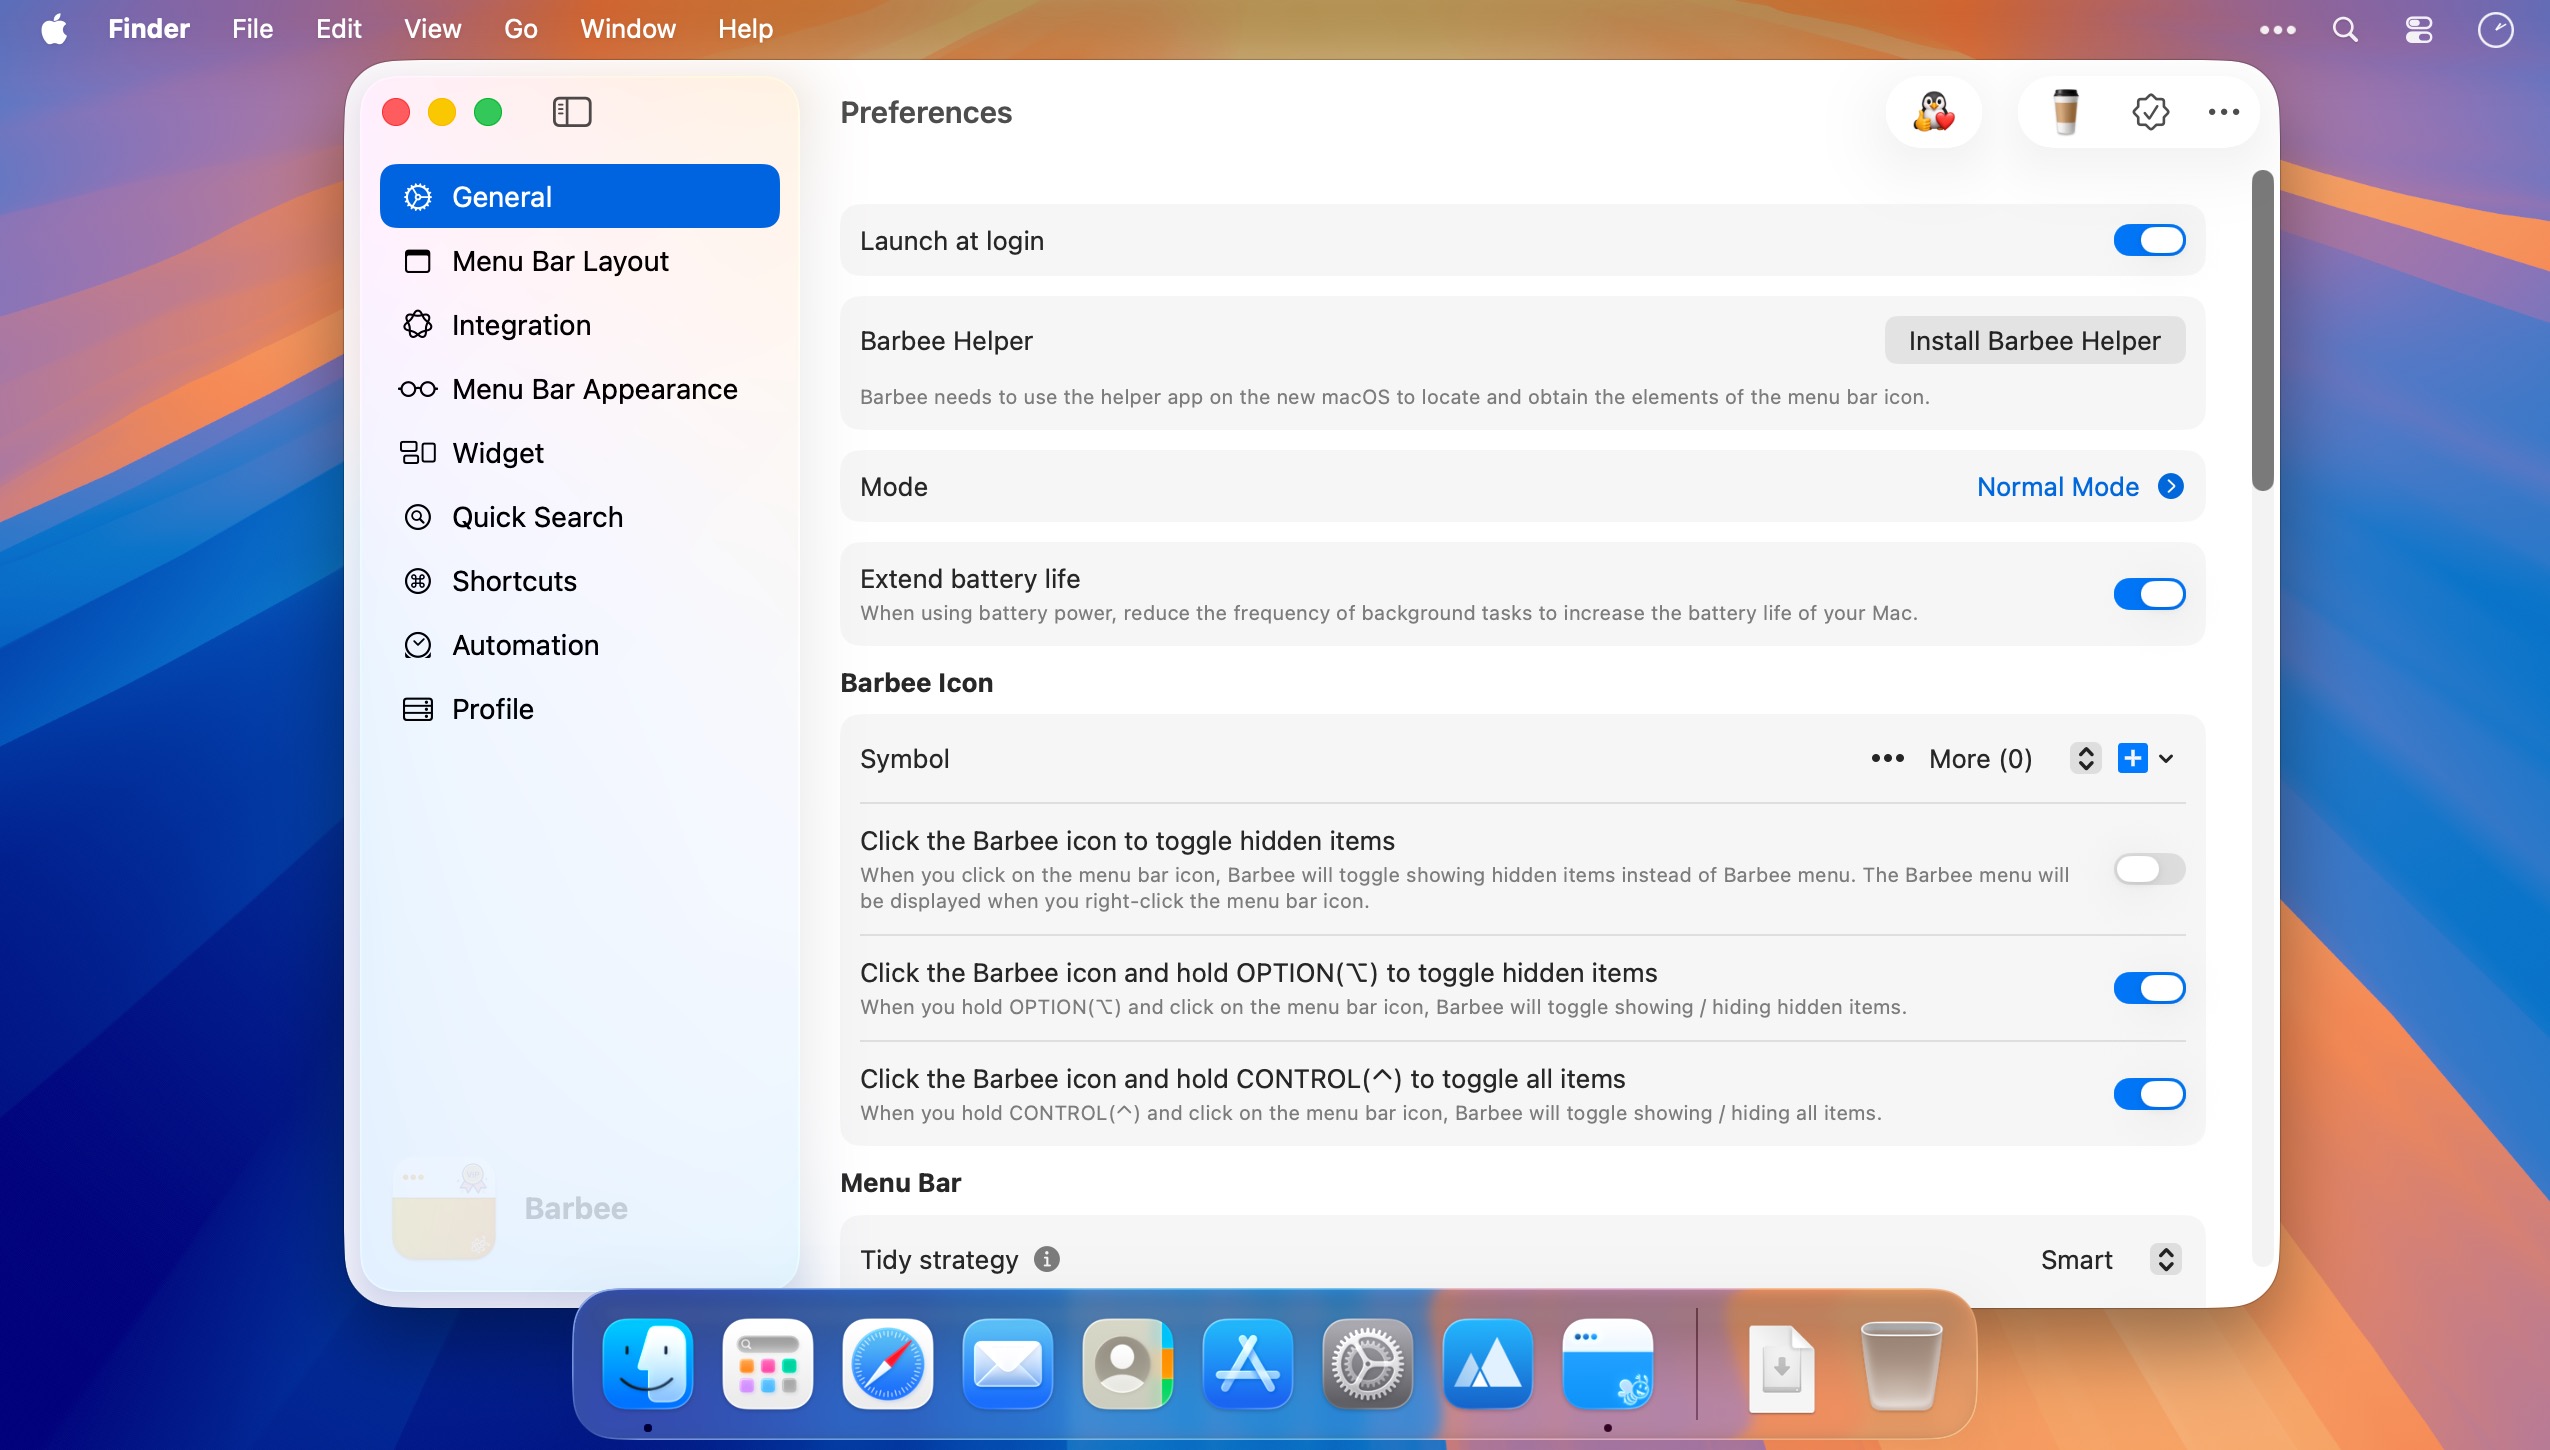Image resolution: width=2550 pixels, height=1450 pixels.
Task: Open the Integration section
Action: click(579, 324)
